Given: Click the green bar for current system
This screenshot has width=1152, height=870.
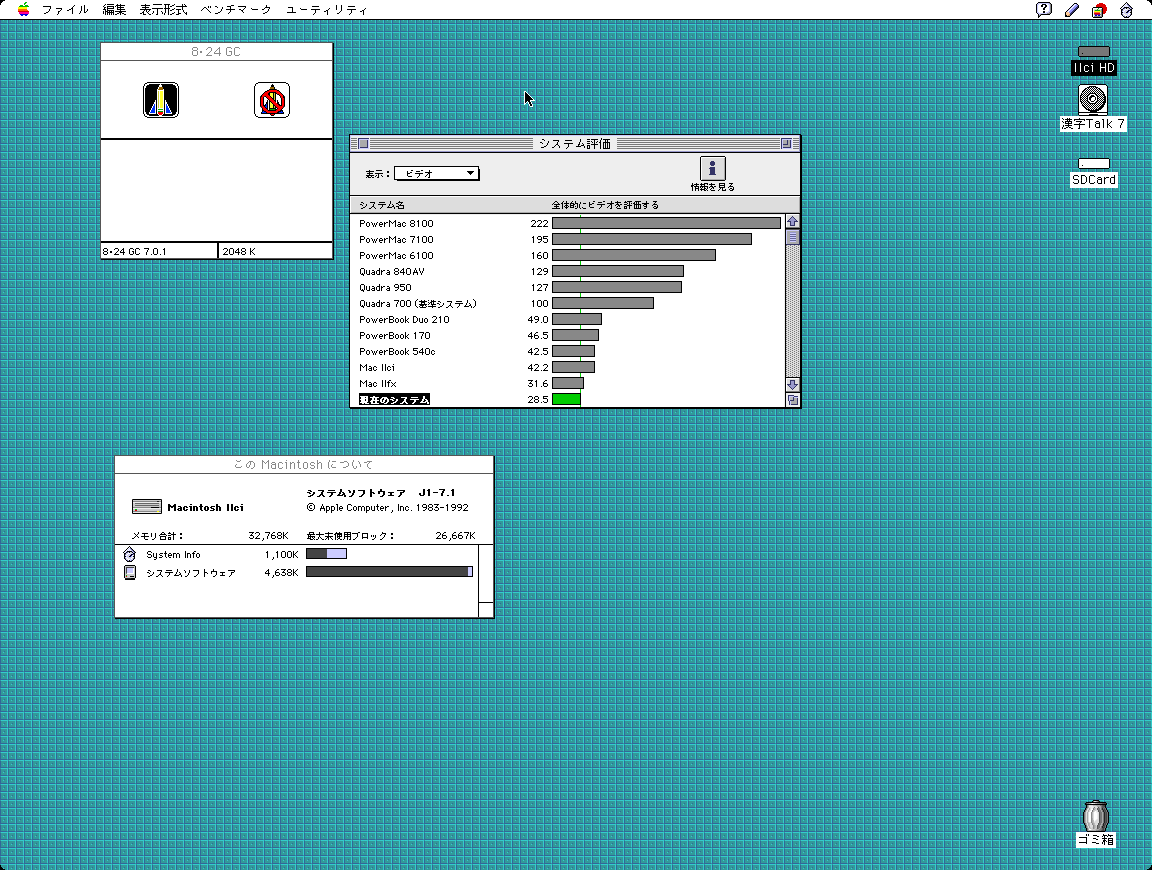Looking at the screenshot, I should [x=566, y=399].
